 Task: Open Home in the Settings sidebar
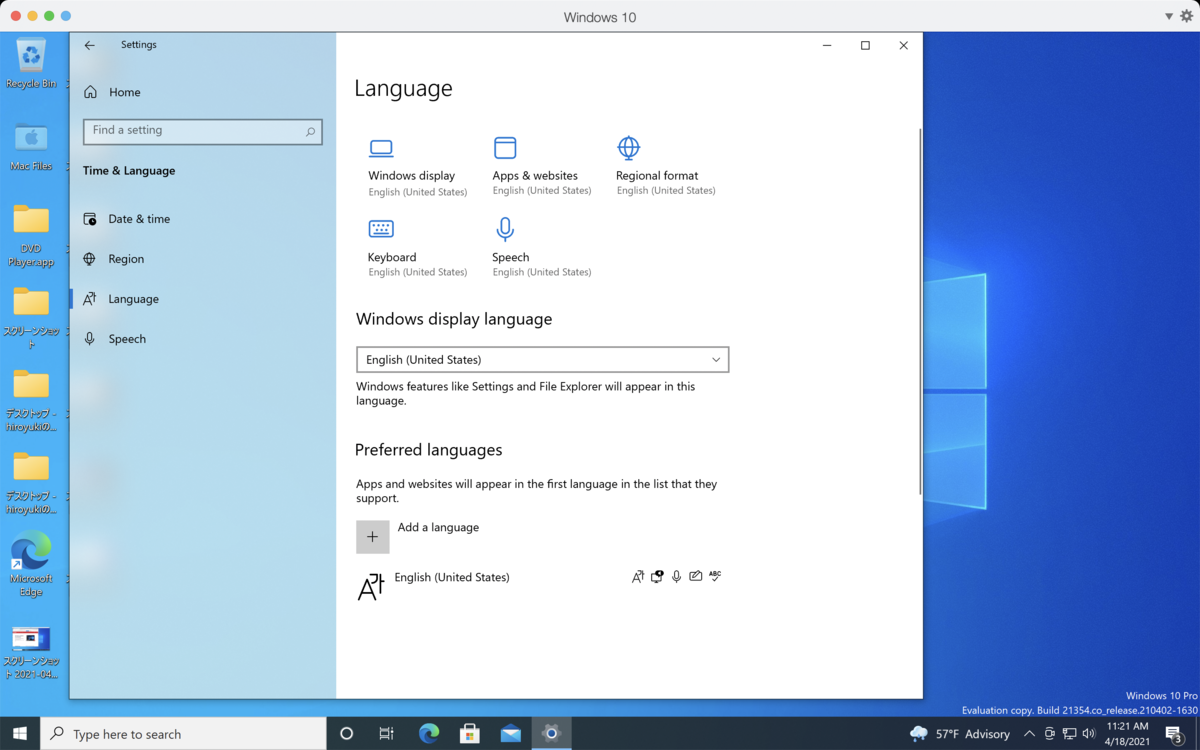[x=112, y=92]
